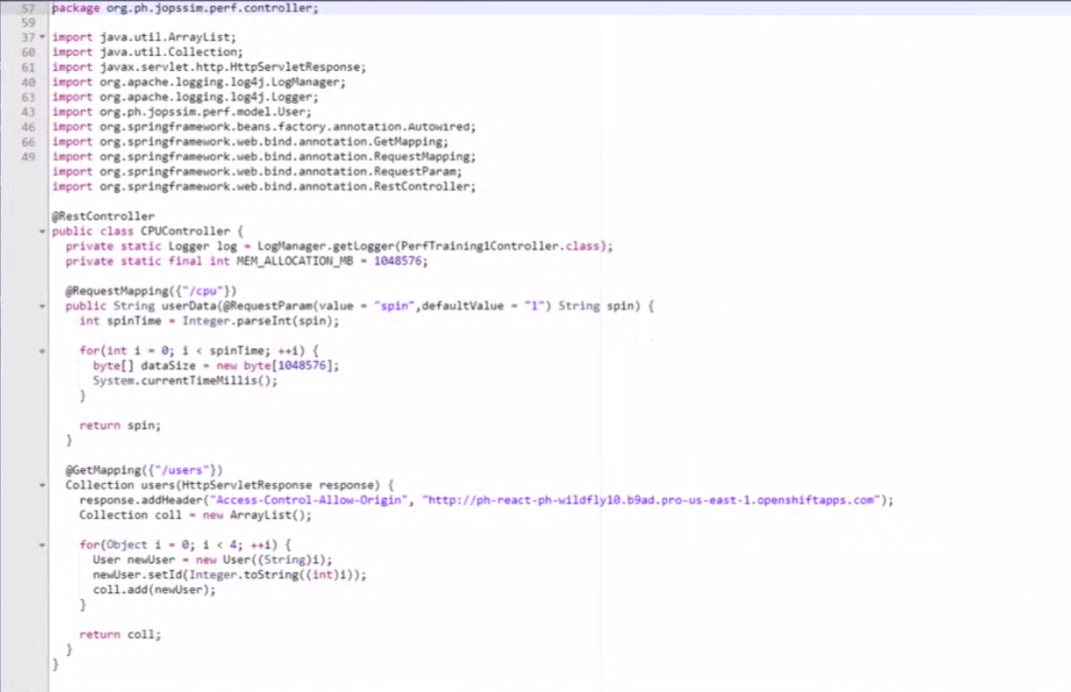Click the 'for(int i = 0; i < spinTime' line

[199, 351]
